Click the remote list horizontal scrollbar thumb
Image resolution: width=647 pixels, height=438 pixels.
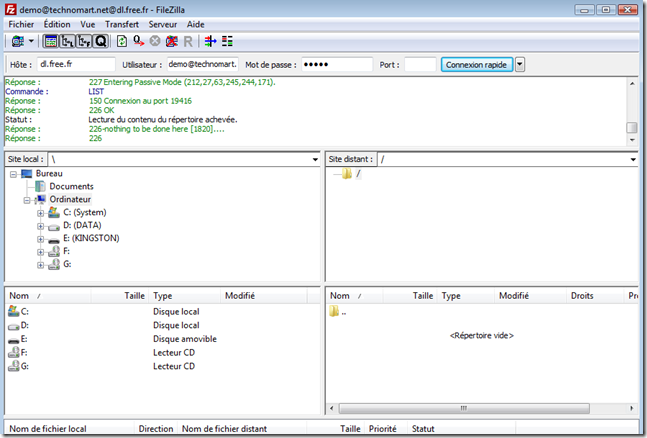(x=464, y=408)
